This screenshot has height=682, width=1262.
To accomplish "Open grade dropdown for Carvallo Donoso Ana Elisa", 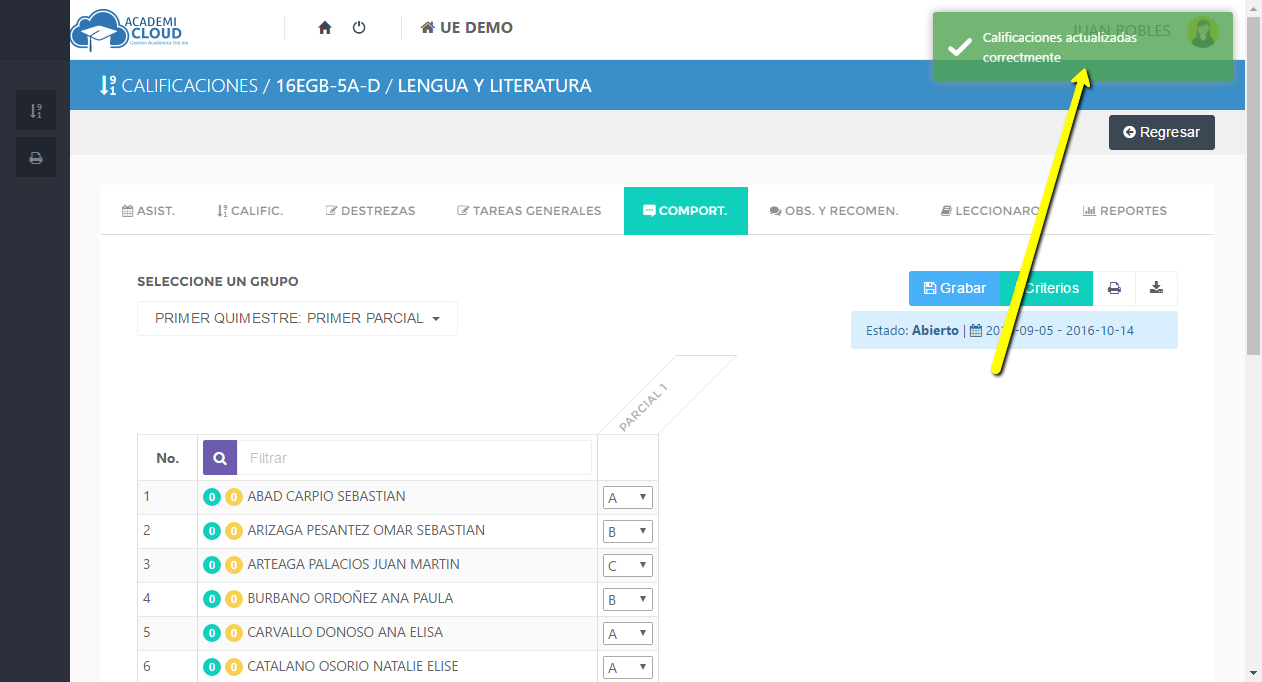I will tap(627, 634).
